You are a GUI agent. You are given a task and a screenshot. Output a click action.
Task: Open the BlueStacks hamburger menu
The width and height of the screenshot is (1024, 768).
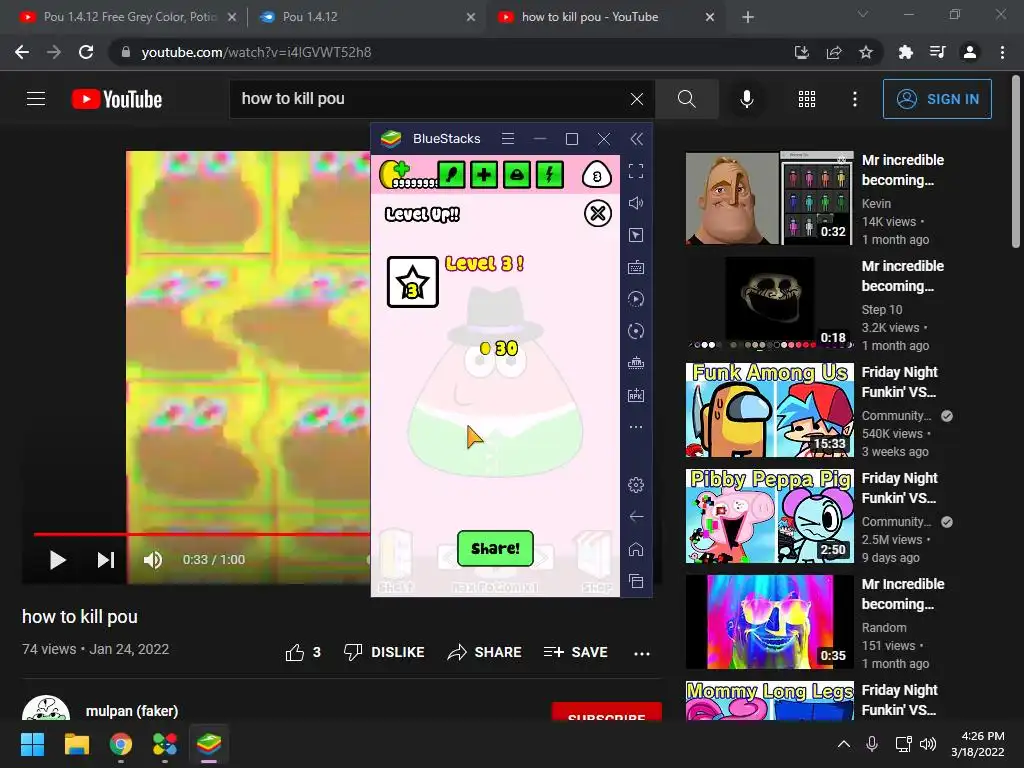pyautogui.click(x=507, y=138)
